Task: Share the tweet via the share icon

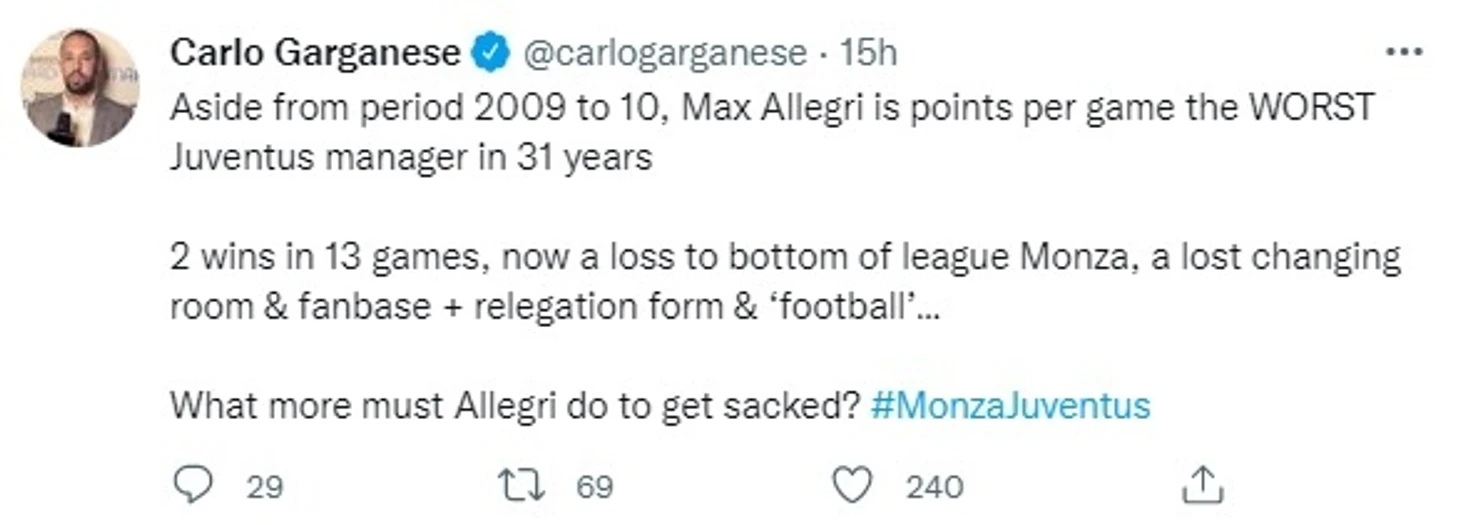Action: coord(1202,486)
